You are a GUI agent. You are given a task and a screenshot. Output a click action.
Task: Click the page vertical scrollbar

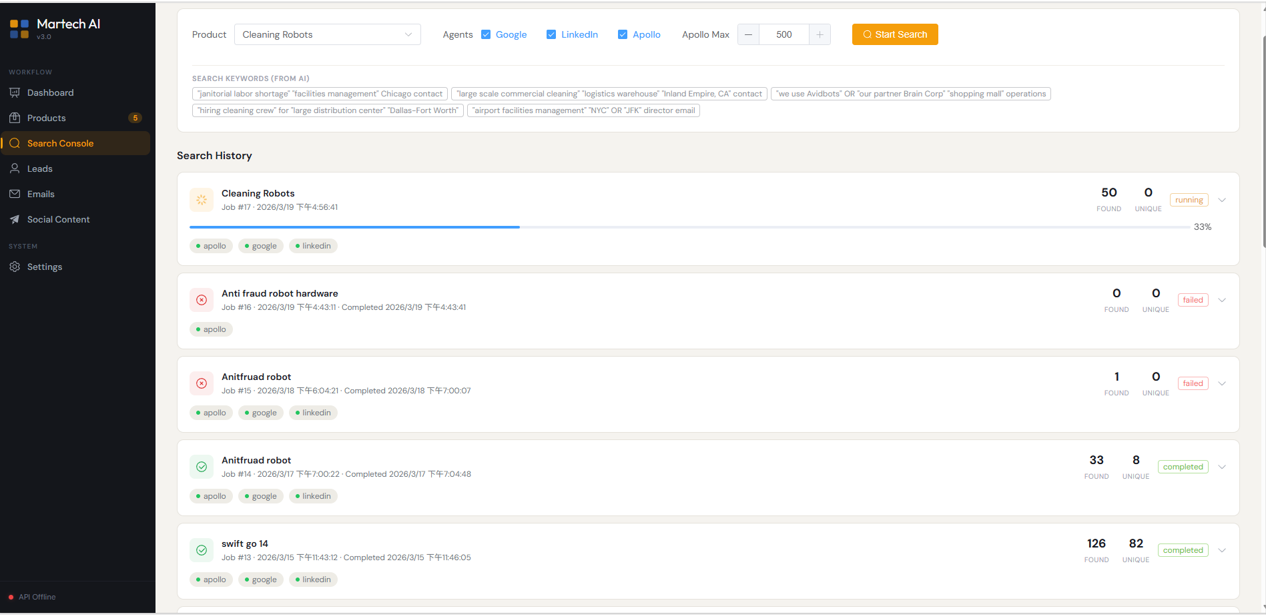[x=1263, y=140]
